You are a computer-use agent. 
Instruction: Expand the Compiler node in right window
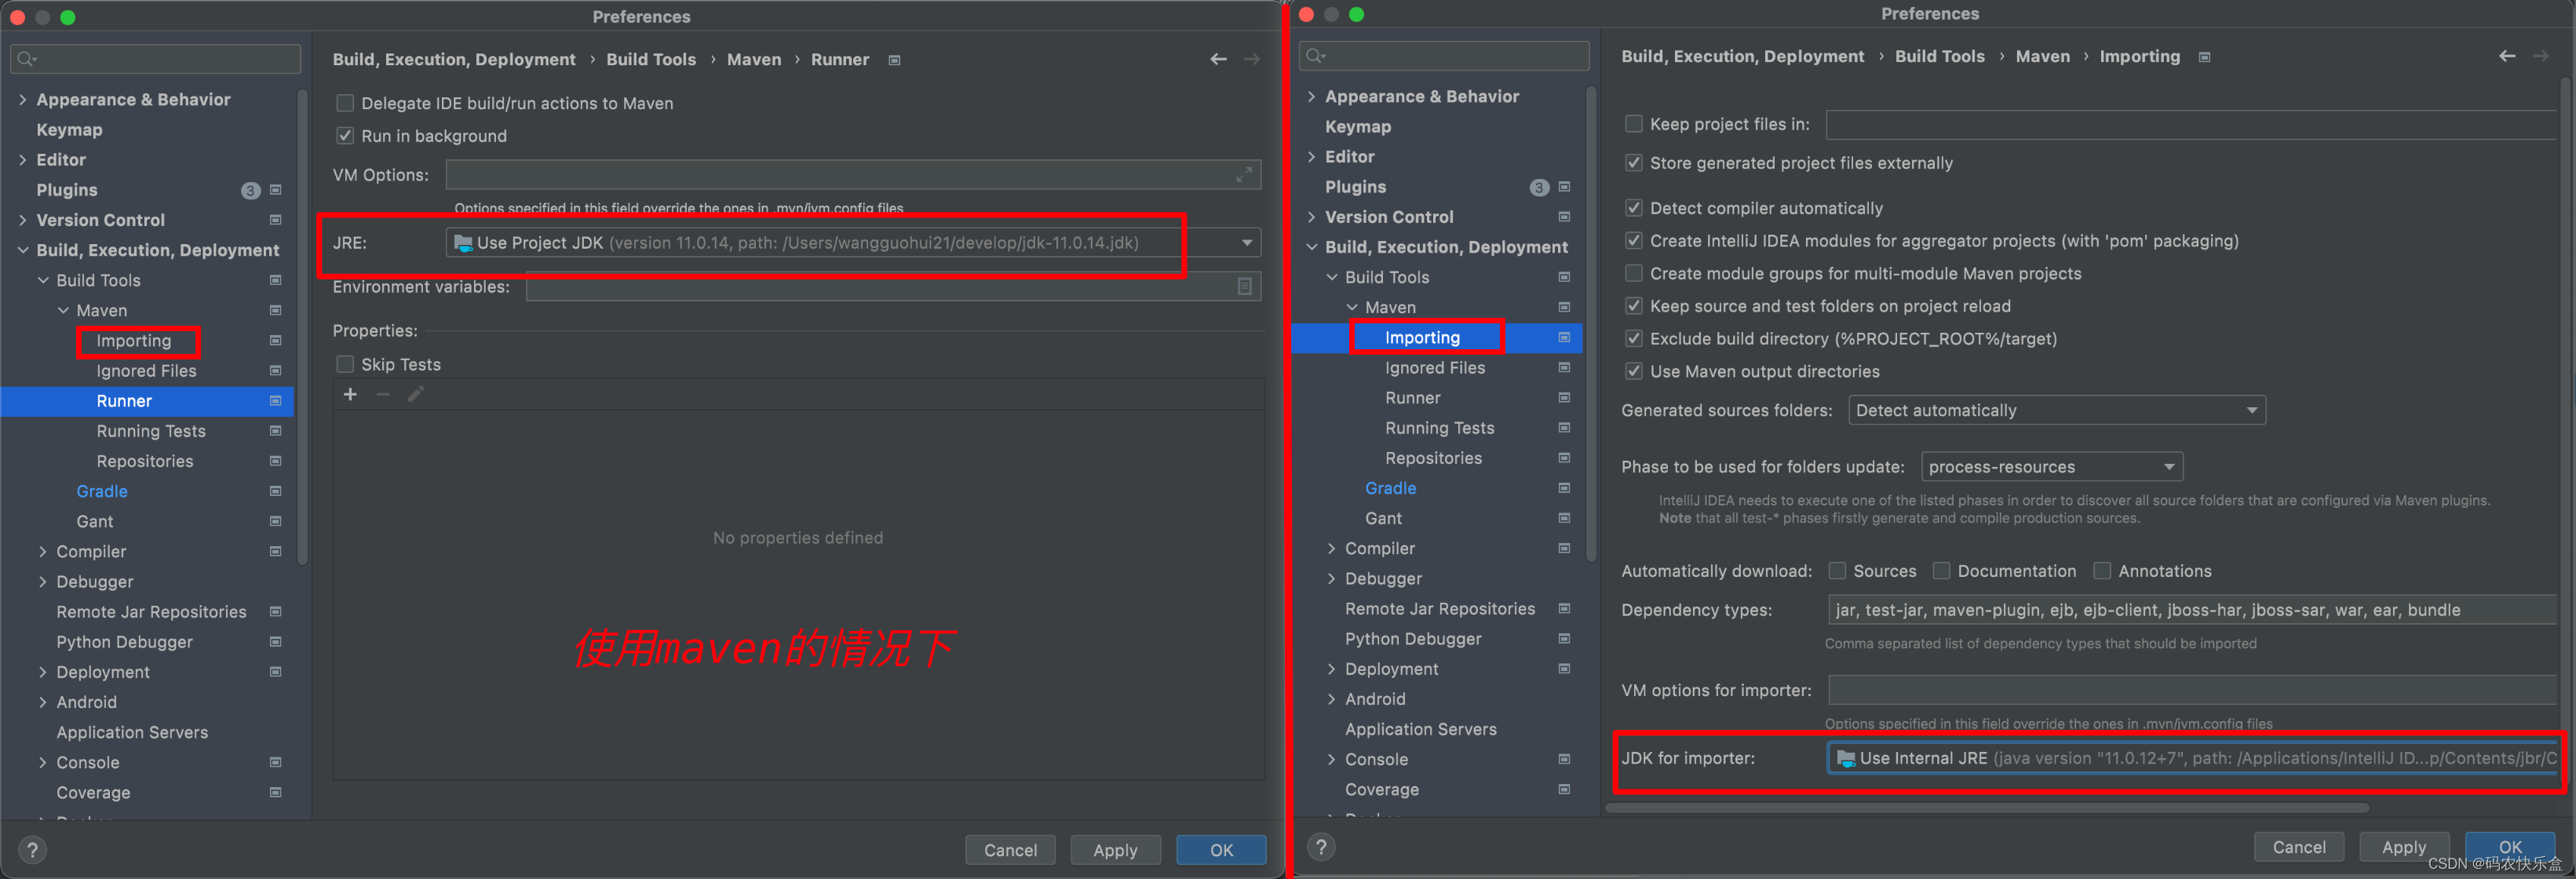coord(1331,548)
